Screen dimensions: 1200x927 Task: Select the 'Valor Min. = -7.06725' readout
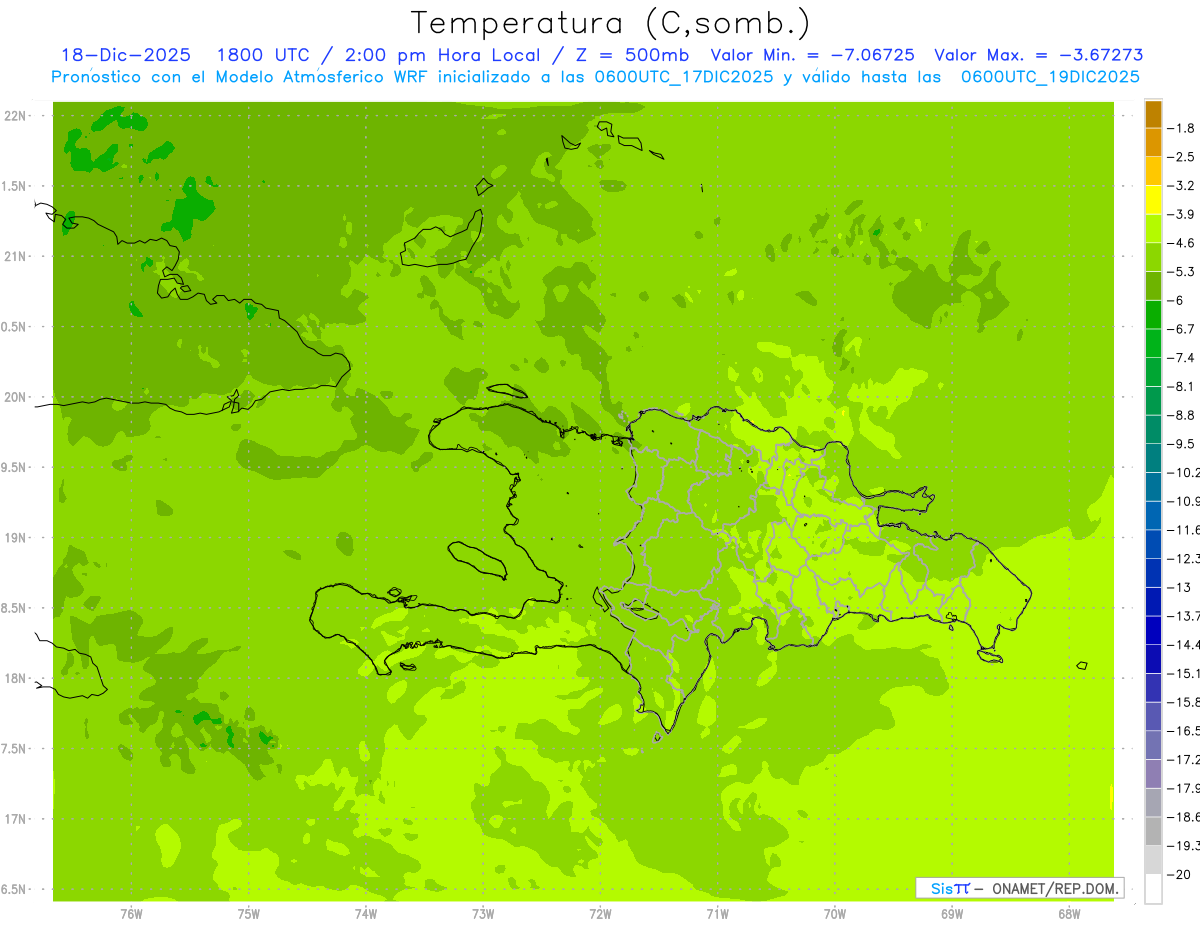pyautogui.click(x=813, y=55)
